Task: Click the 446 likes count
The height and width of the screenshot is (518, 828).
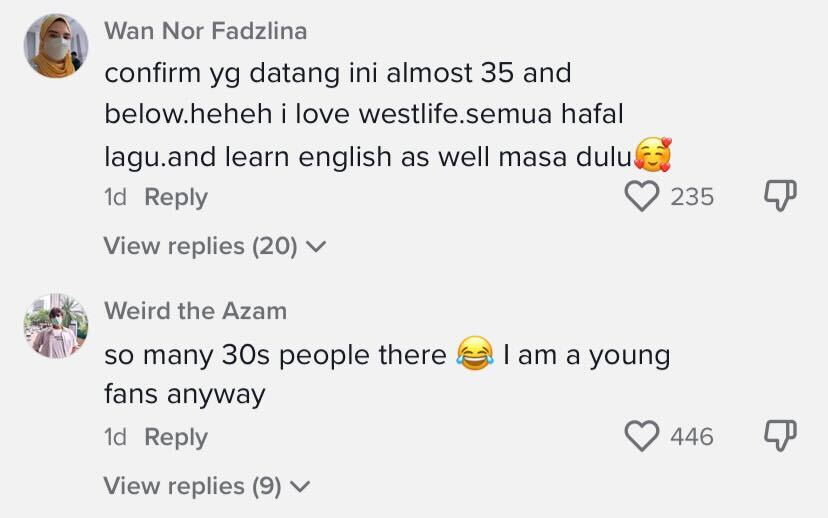Action: pos(692,437)
